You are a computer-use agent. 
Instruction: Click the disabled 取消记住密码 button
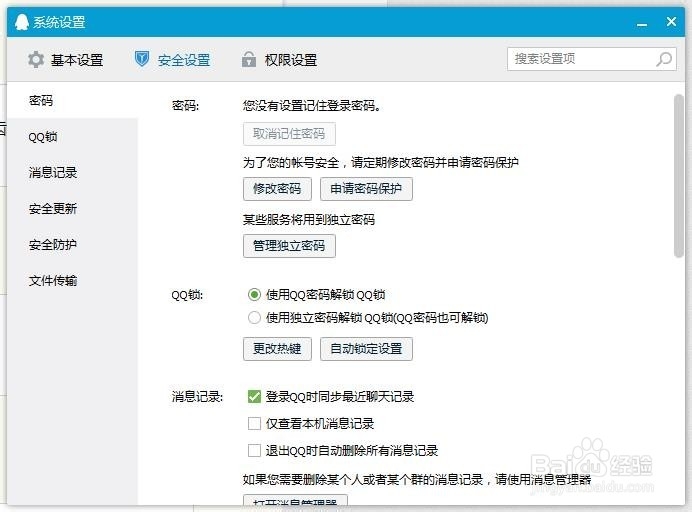click(289, 134)
